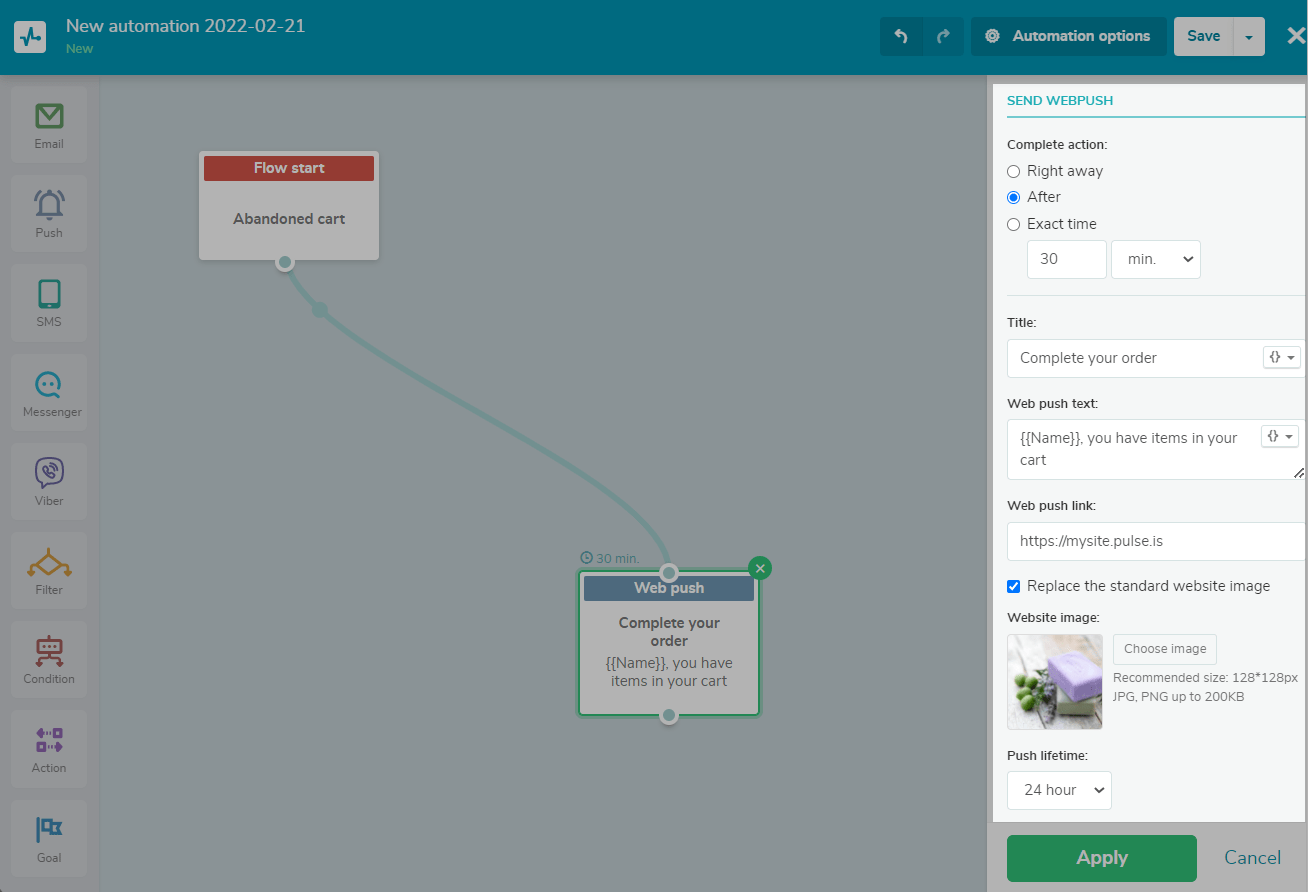The width and height of the screenshot is (1308, 892).
Task: Expand the Push lifetime dropdown
Action: [x=1059, y=790]
